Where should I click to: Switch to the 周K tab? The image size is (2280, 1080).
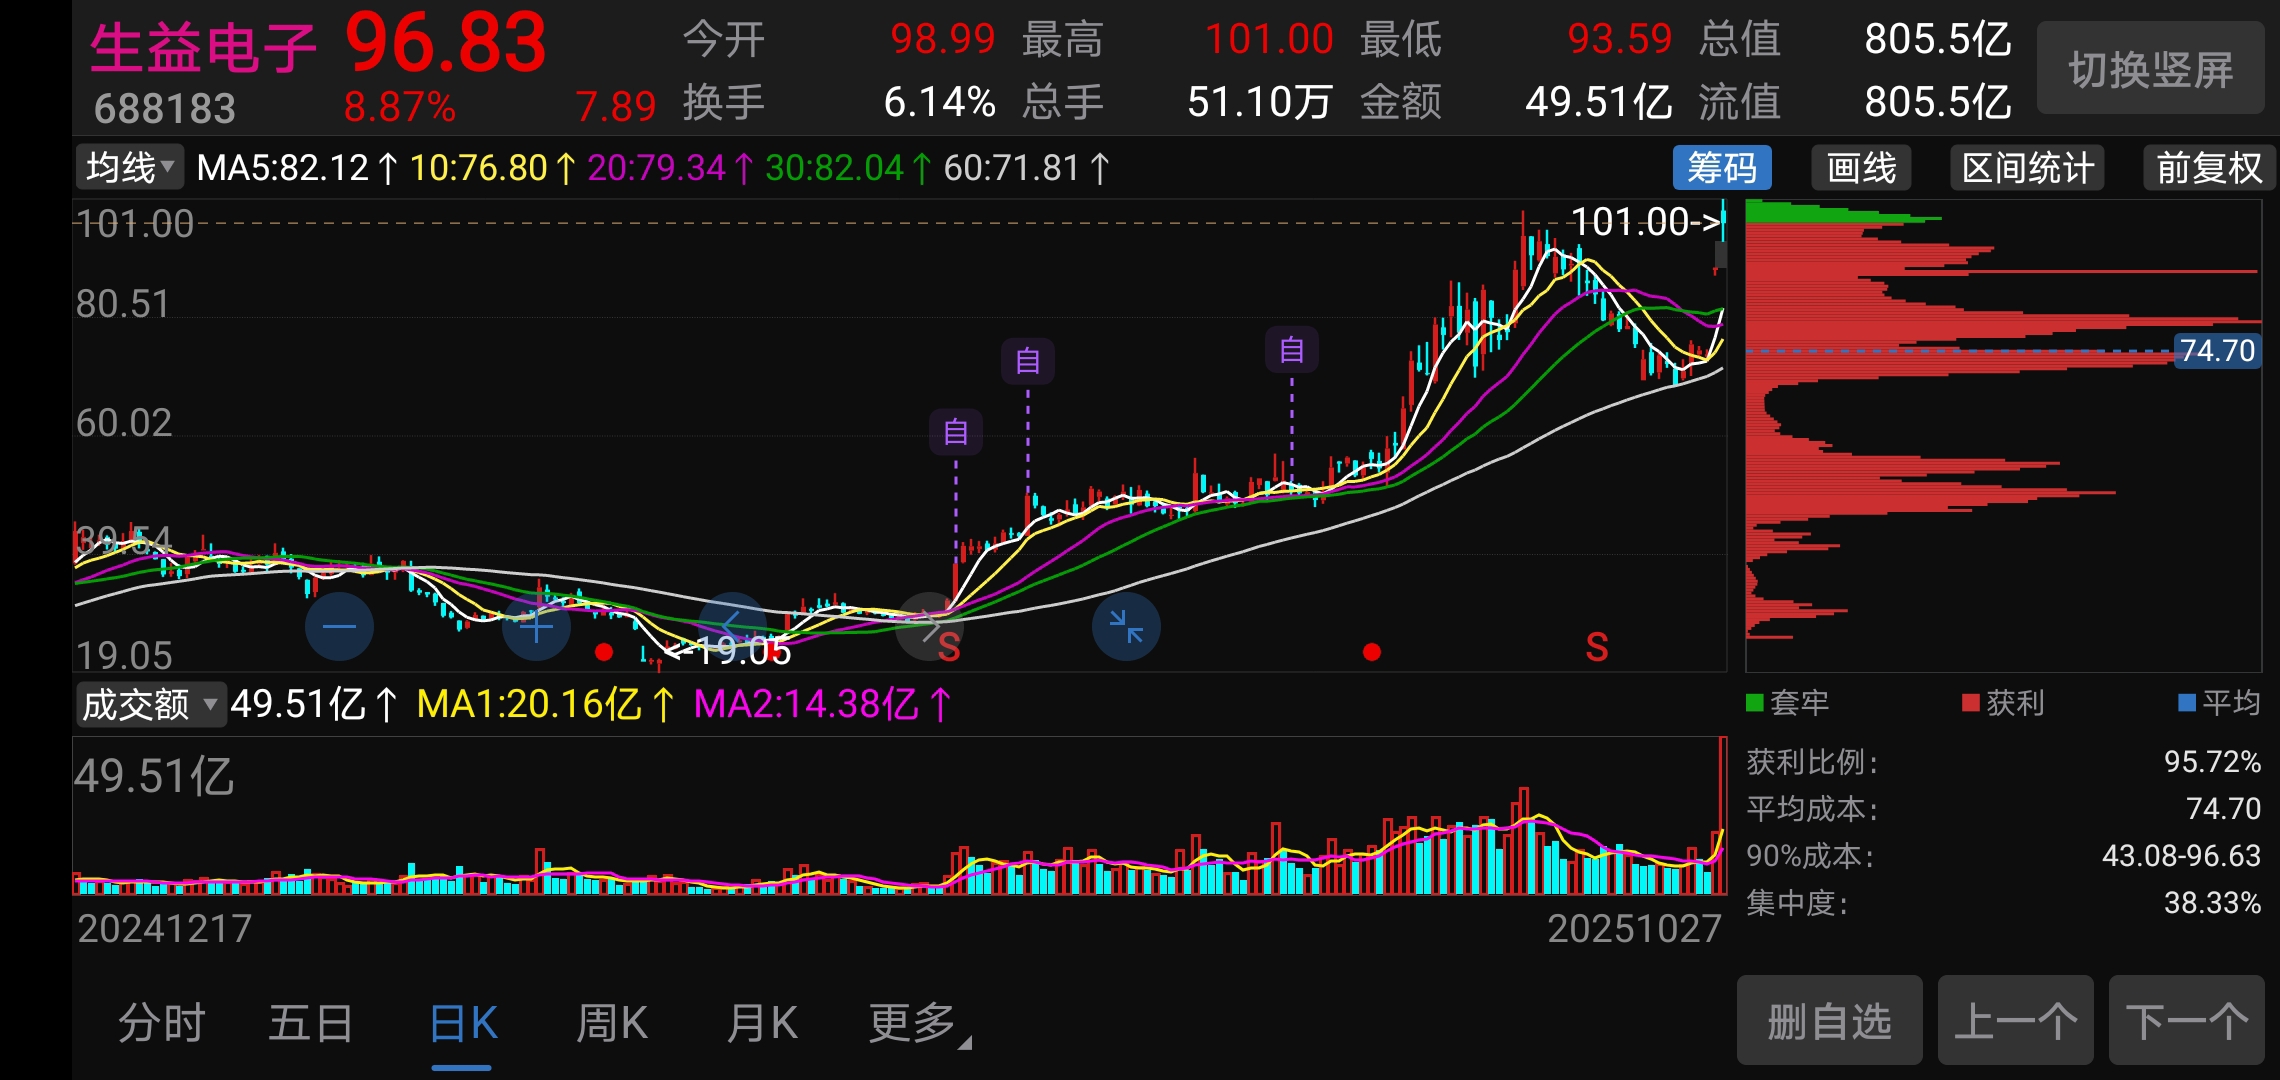(612, 1023)
